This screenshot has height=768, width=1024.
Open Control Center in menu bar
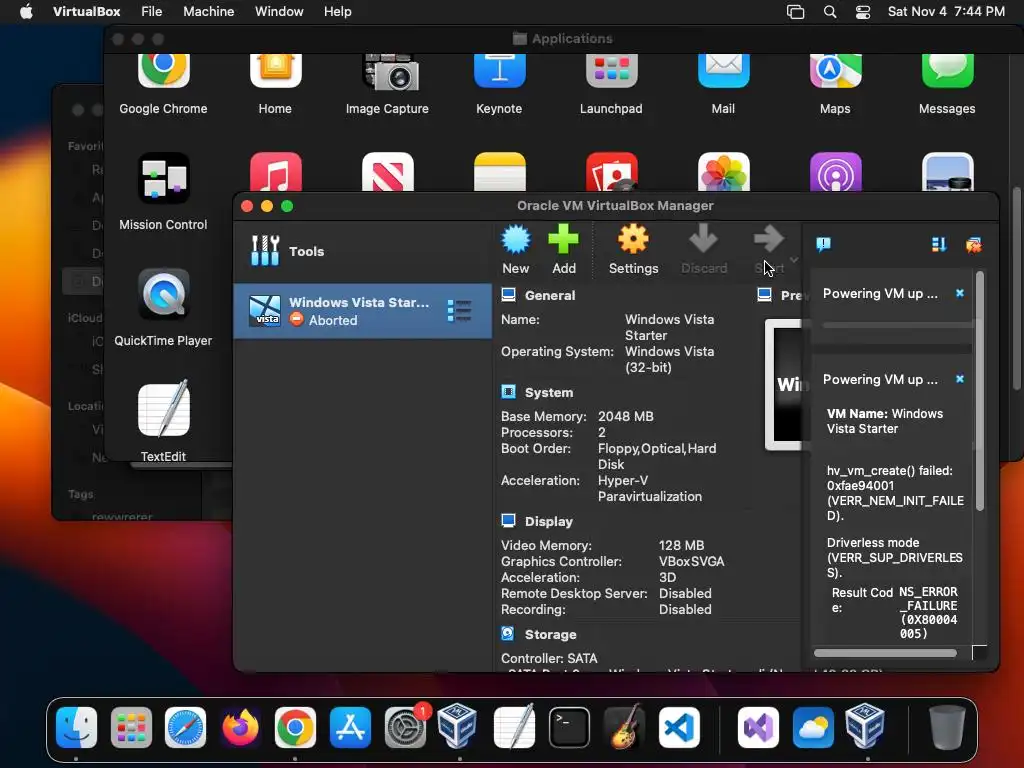point(863,12)
